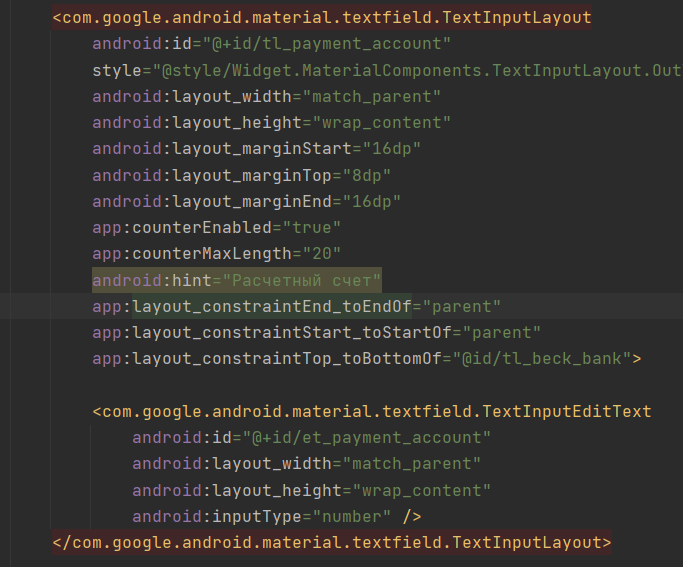Click the layout_width="match_parent" line of TextInputLayout
Viewport: 683px width, 567px height.
267,97
